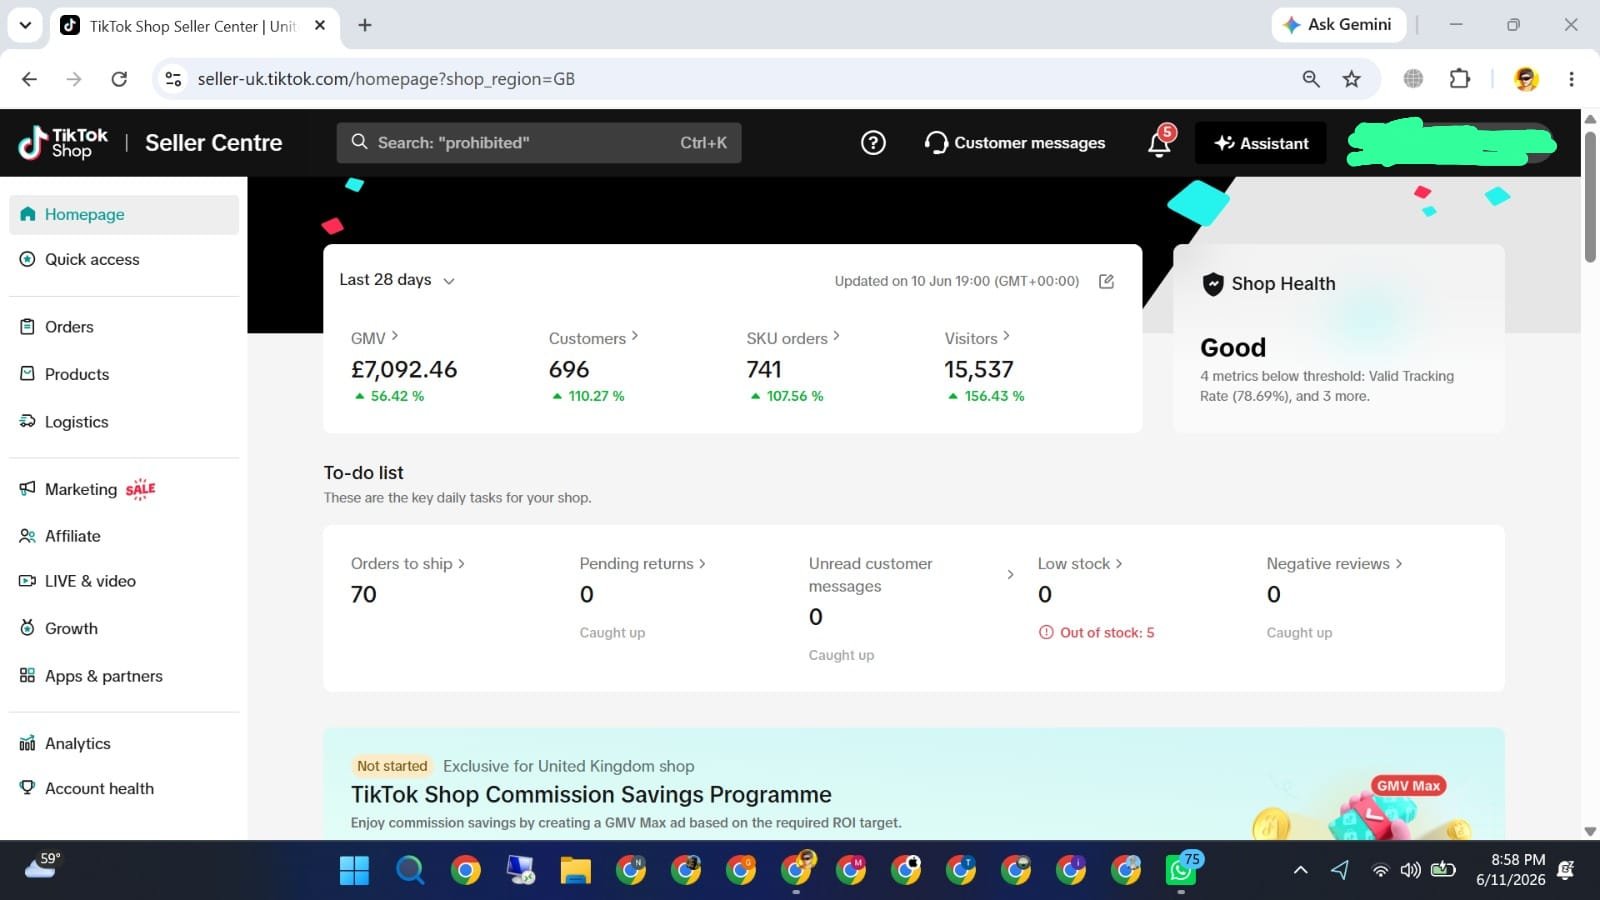Image resolution: width=1600 pixels, height=900 pixels.
Task: Open Negative reviews task
Action: tap(1334, 564)
